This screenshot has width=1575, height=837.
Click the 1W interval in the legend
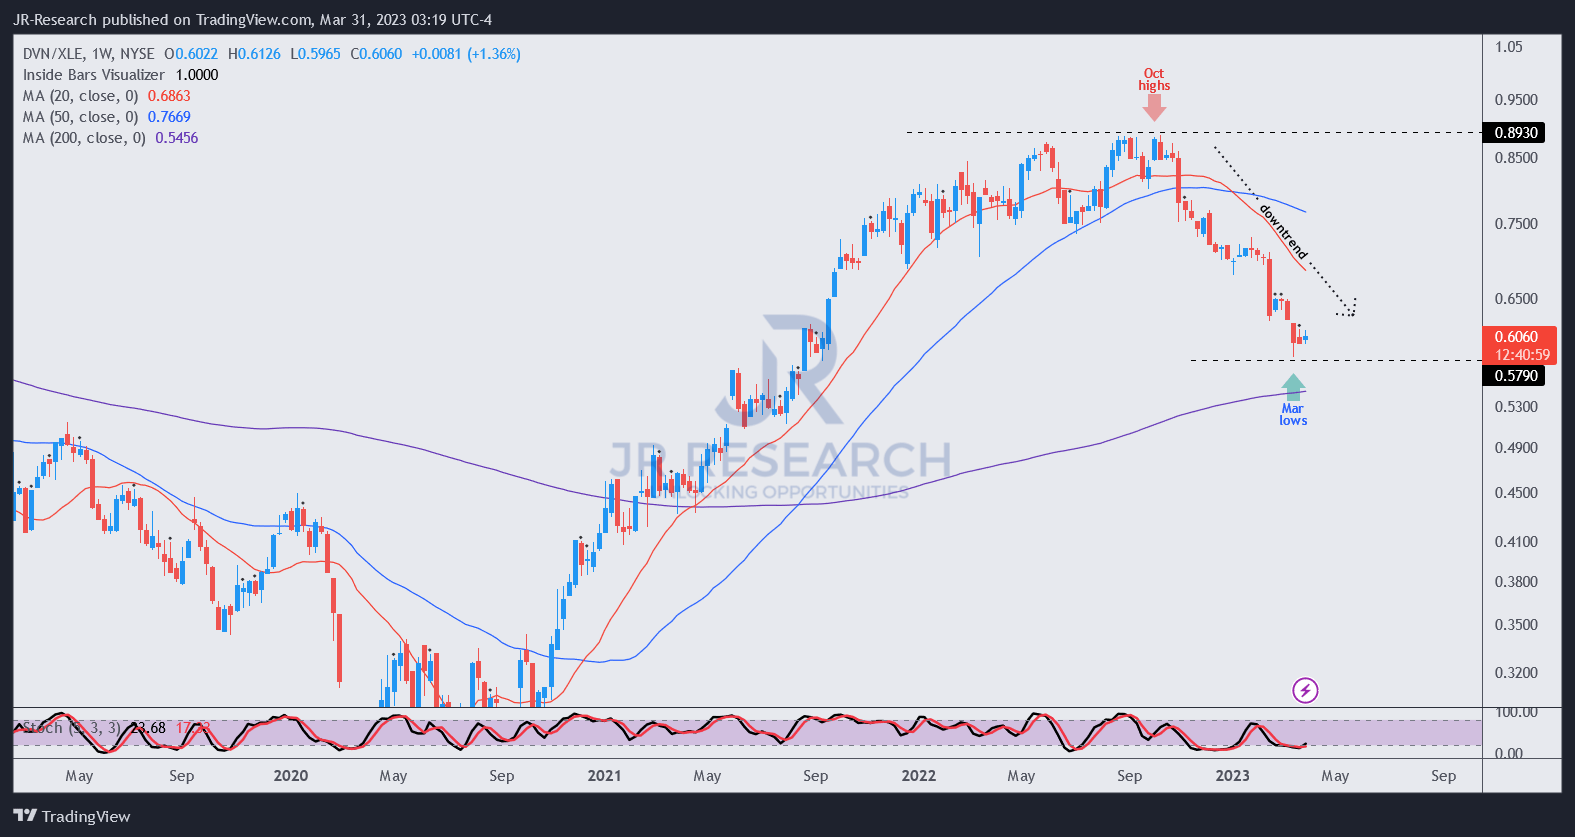pos(101,54)
